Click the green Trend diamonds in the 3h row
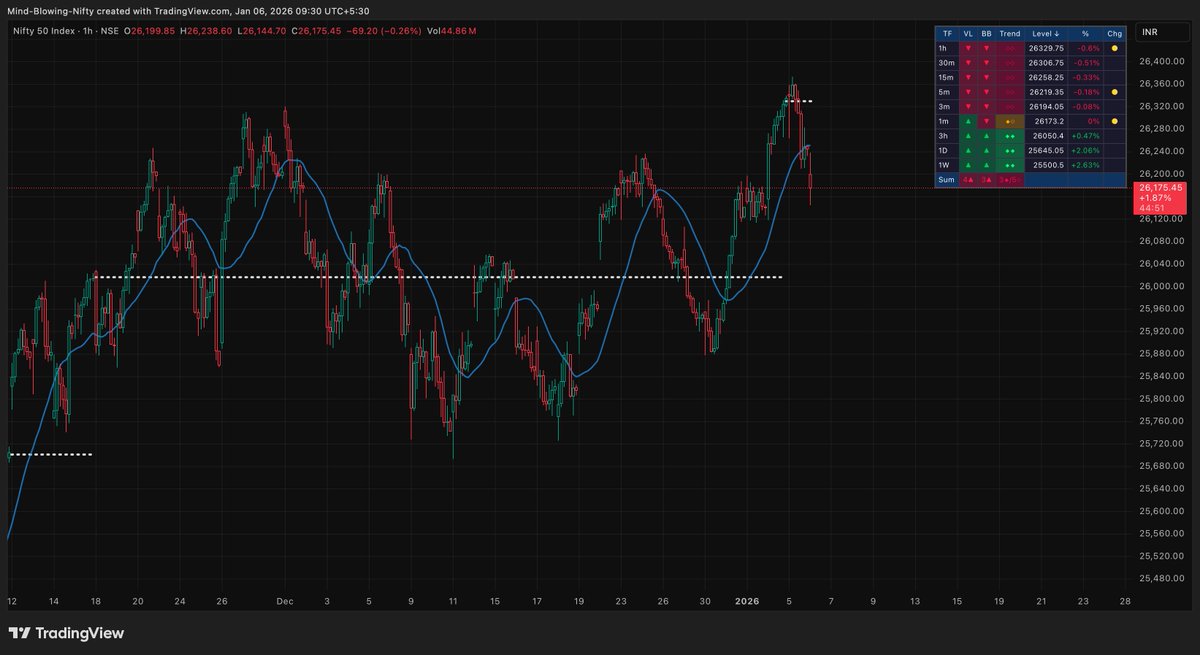This screenshot has height=655, width=1200. [1010, 135]
